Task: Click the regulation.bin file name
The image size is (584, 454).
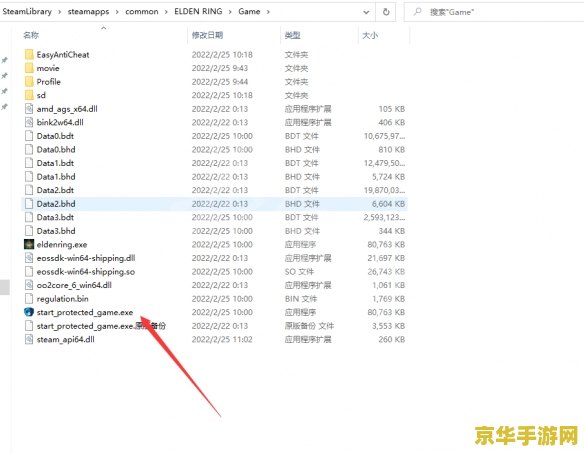Action: (63, 299)
